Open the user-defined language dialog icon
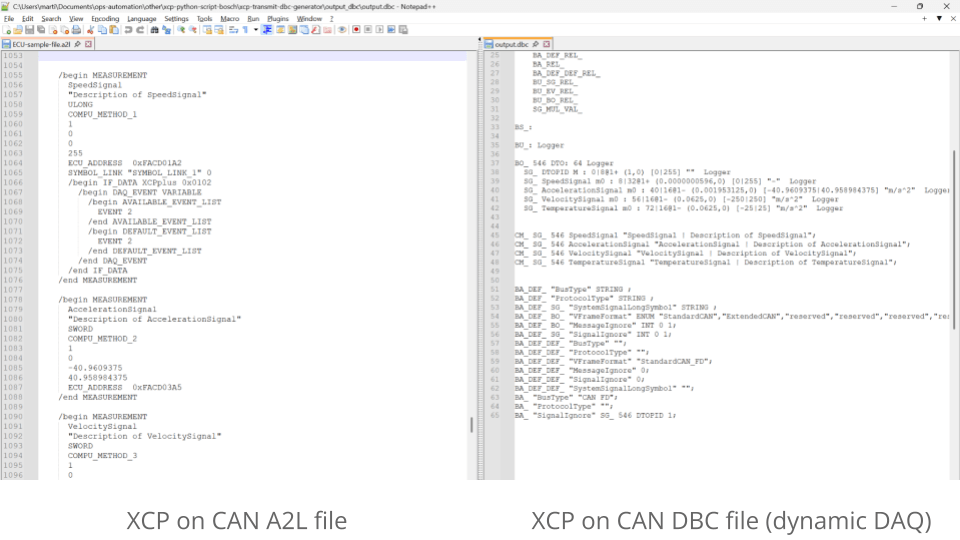The height and width of the screenshot is (540, 960). [x=280, y=29]
